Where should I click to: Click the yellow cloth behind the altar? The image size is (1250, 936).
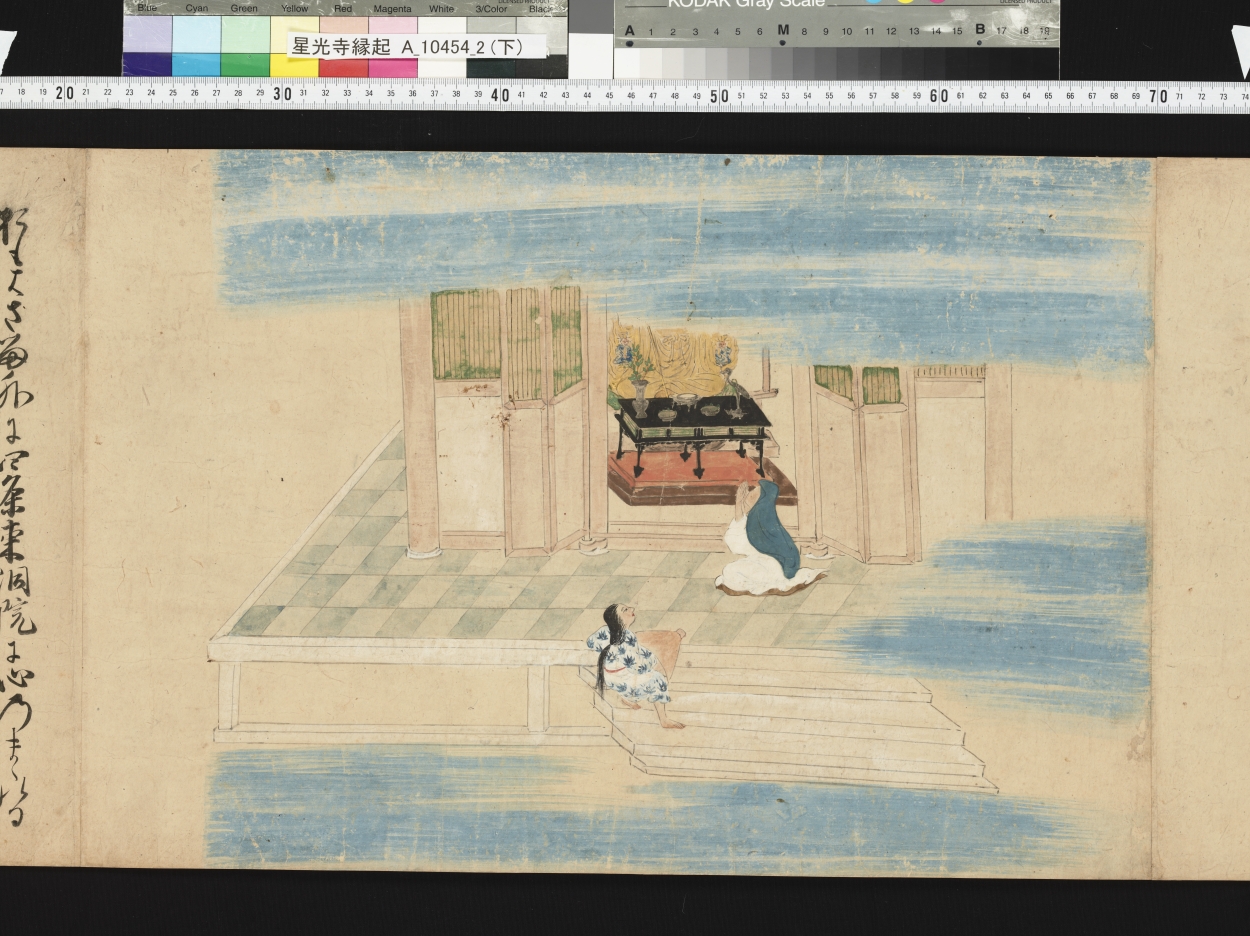tap(673, 362)
